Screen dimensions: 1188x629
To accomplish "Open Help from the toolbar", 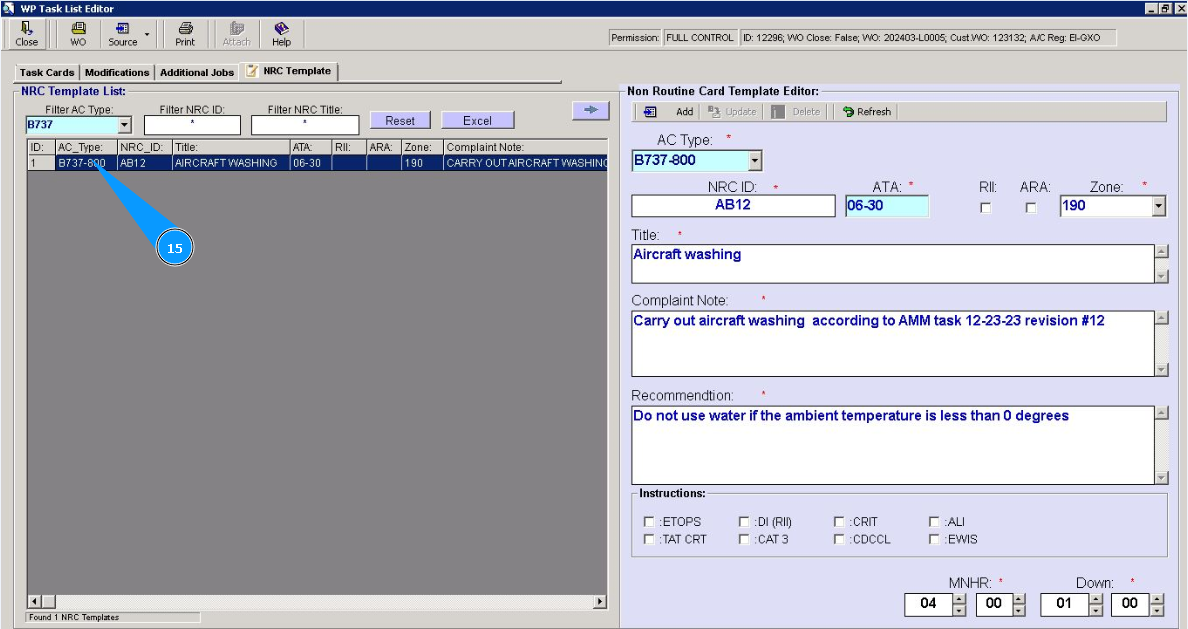I will (x=281, y=34).
